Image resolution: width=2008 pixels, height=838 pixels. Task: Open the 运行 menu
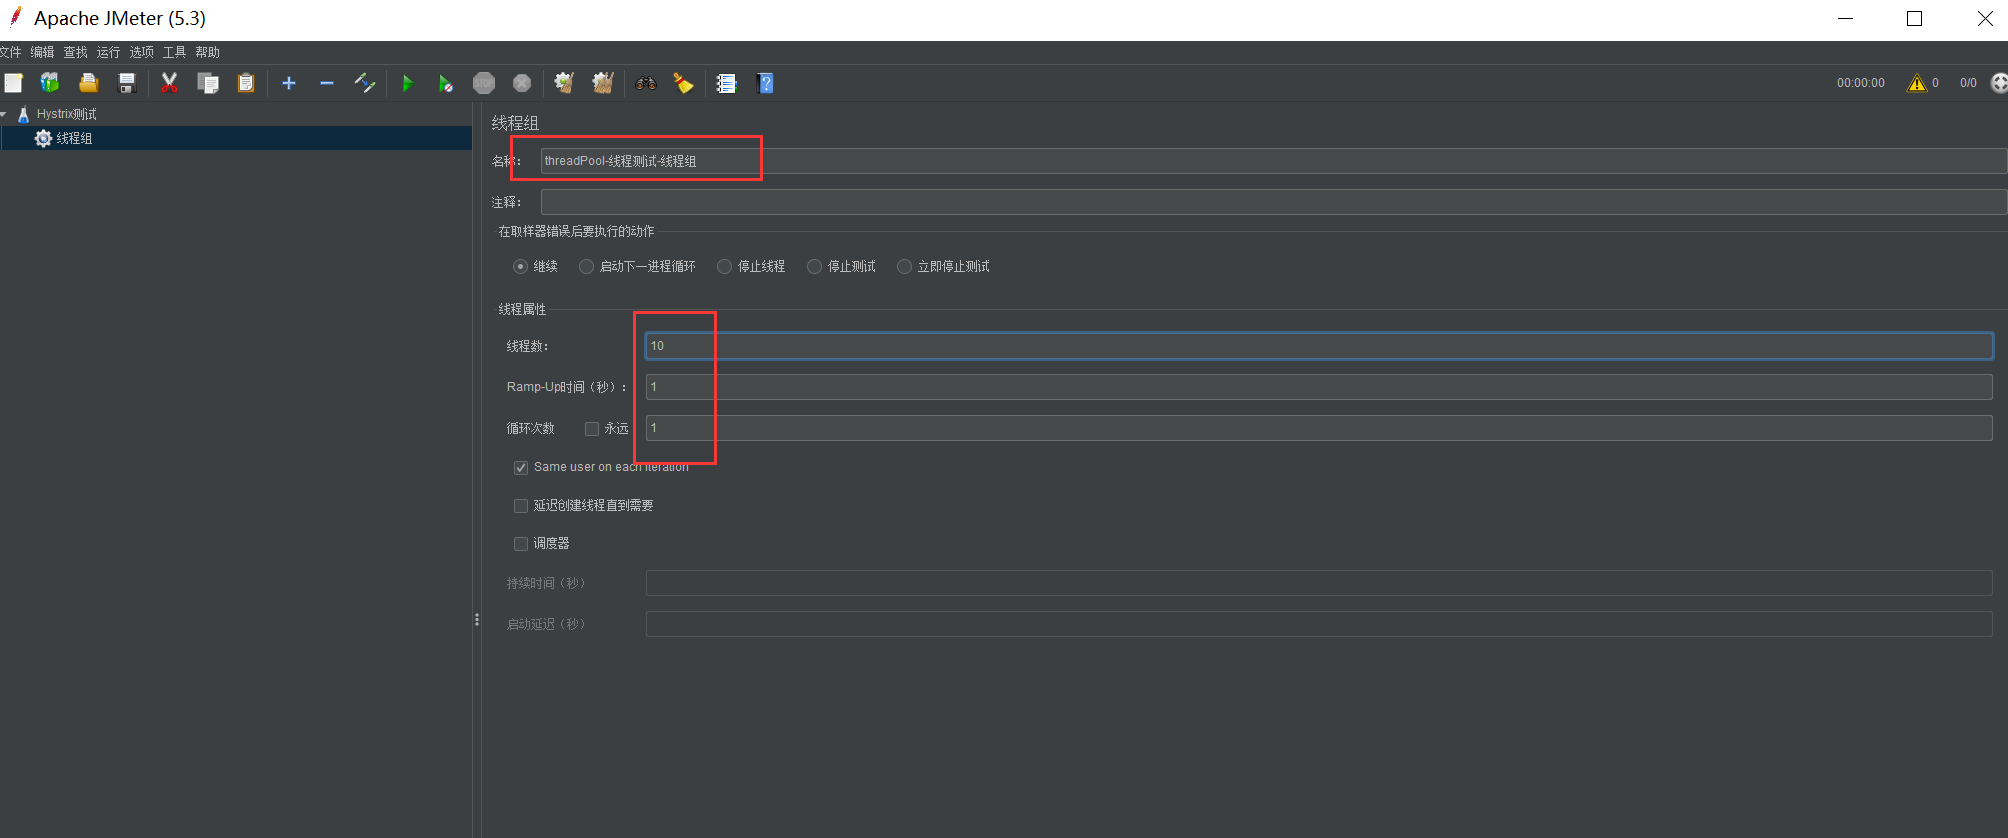[108, 52]
